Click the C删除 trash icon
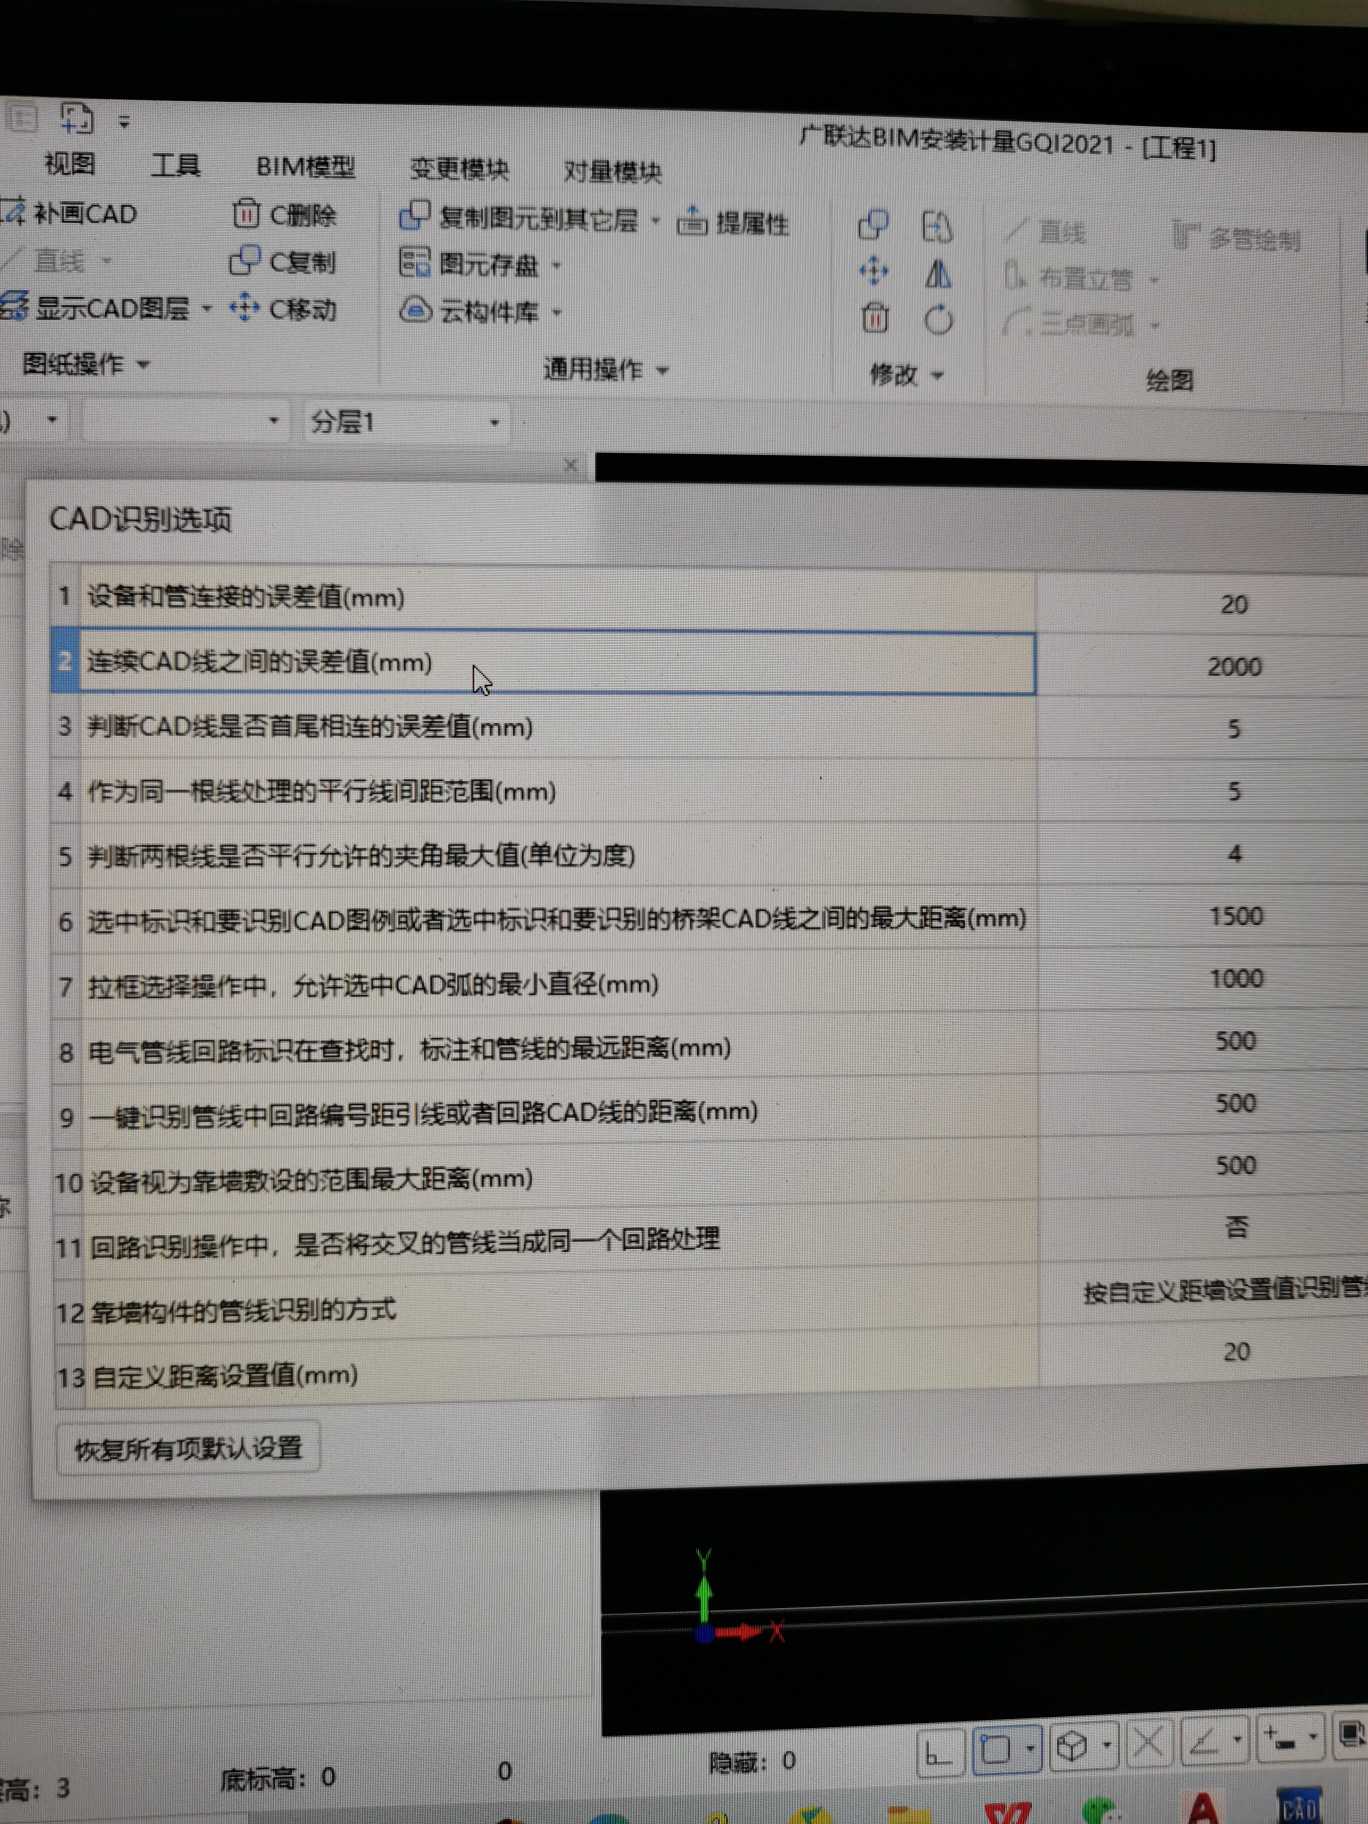Image resolution: width=1368 pixels, height=1824 pixels. (245, 213)
